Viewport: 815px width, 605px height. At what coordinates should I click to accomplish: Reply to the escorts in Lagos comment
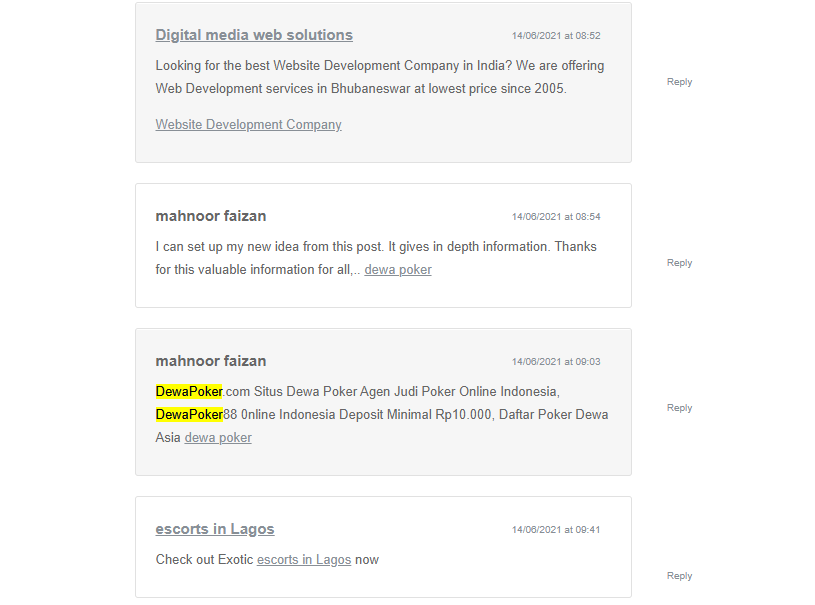[x=679, y=576]
